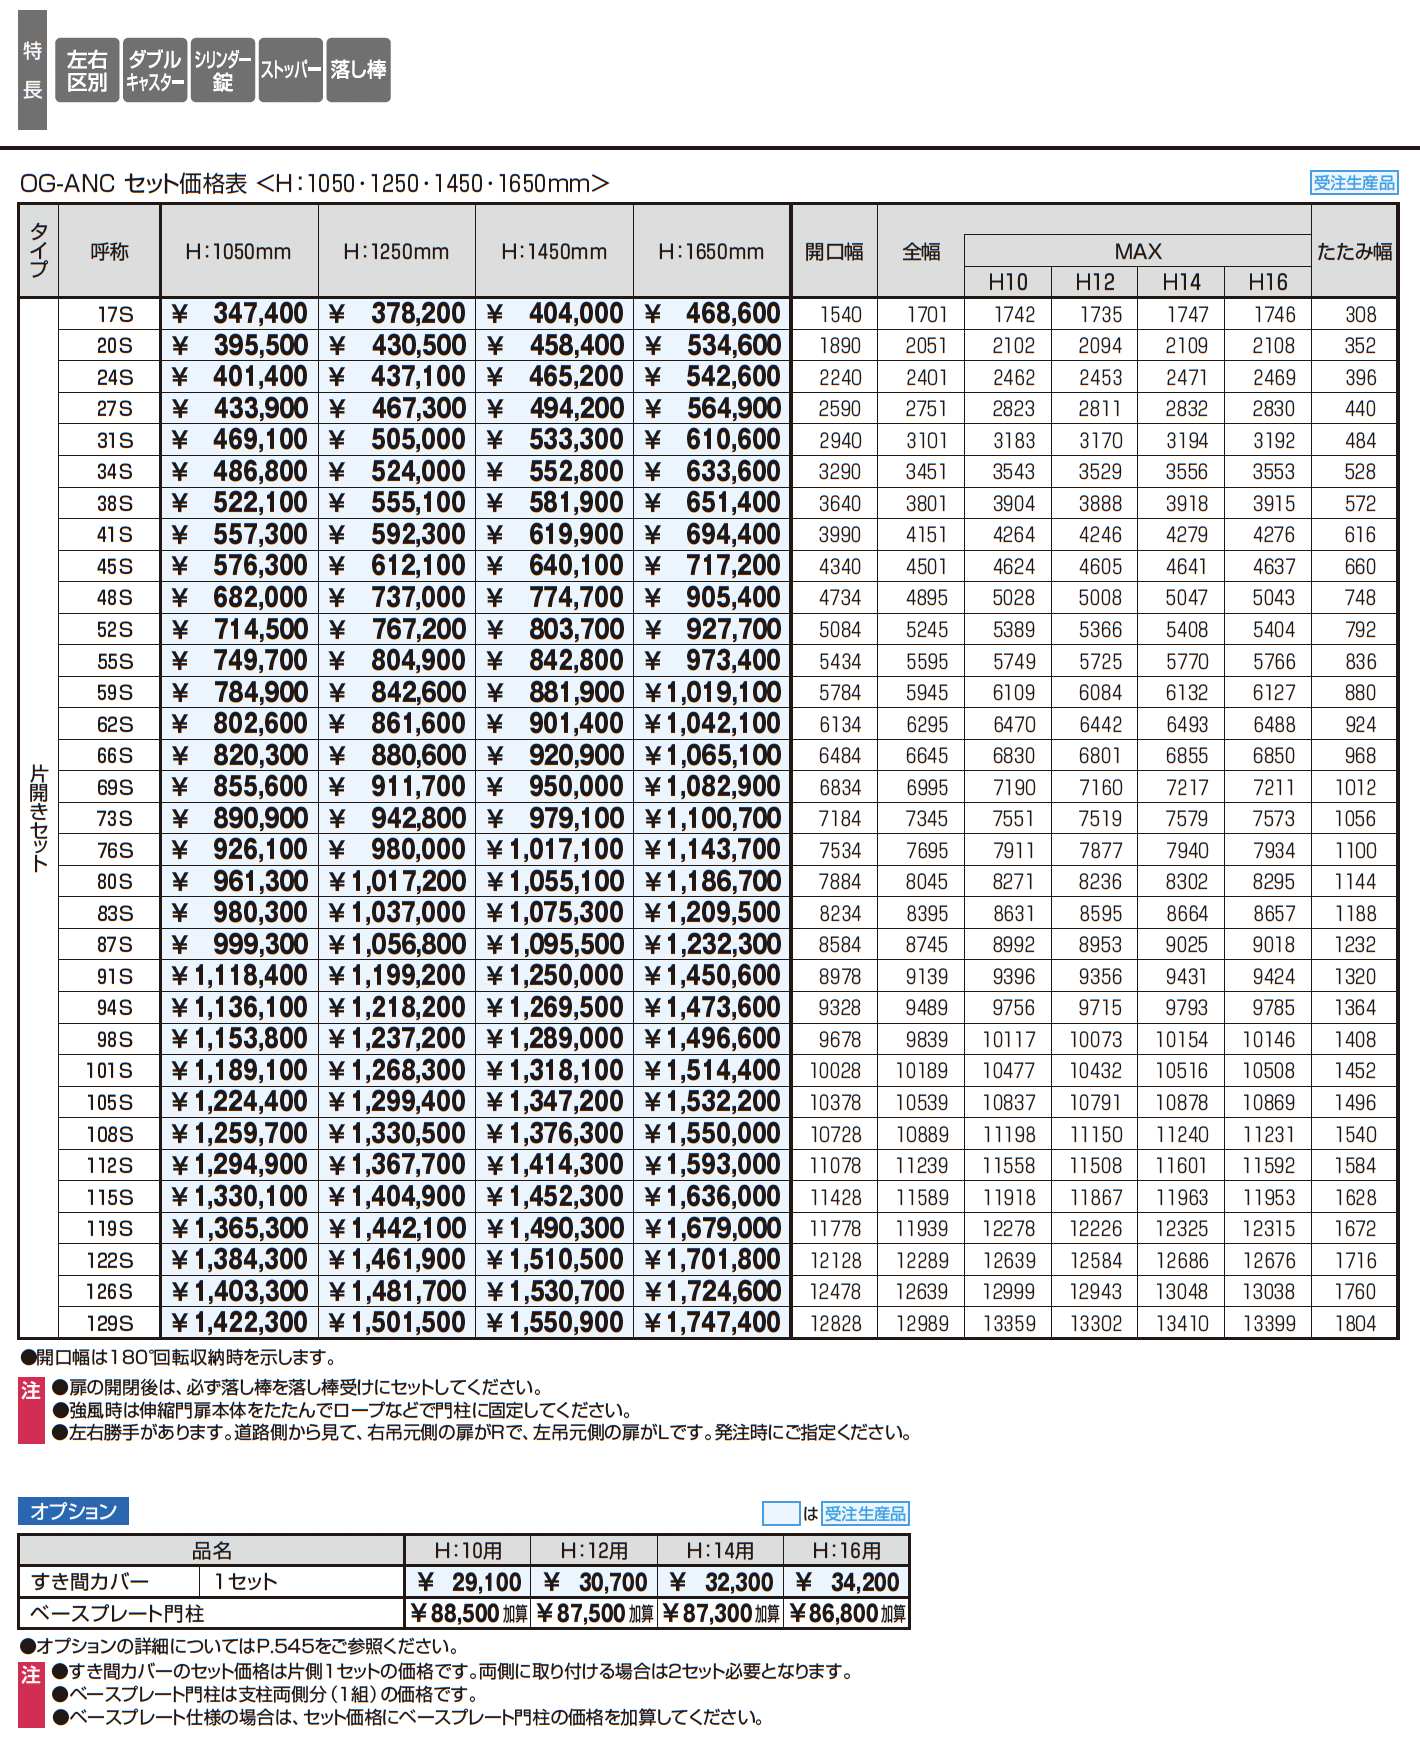Click the 開口幅 column header
1420x1746 pixels.
[834, 252]
